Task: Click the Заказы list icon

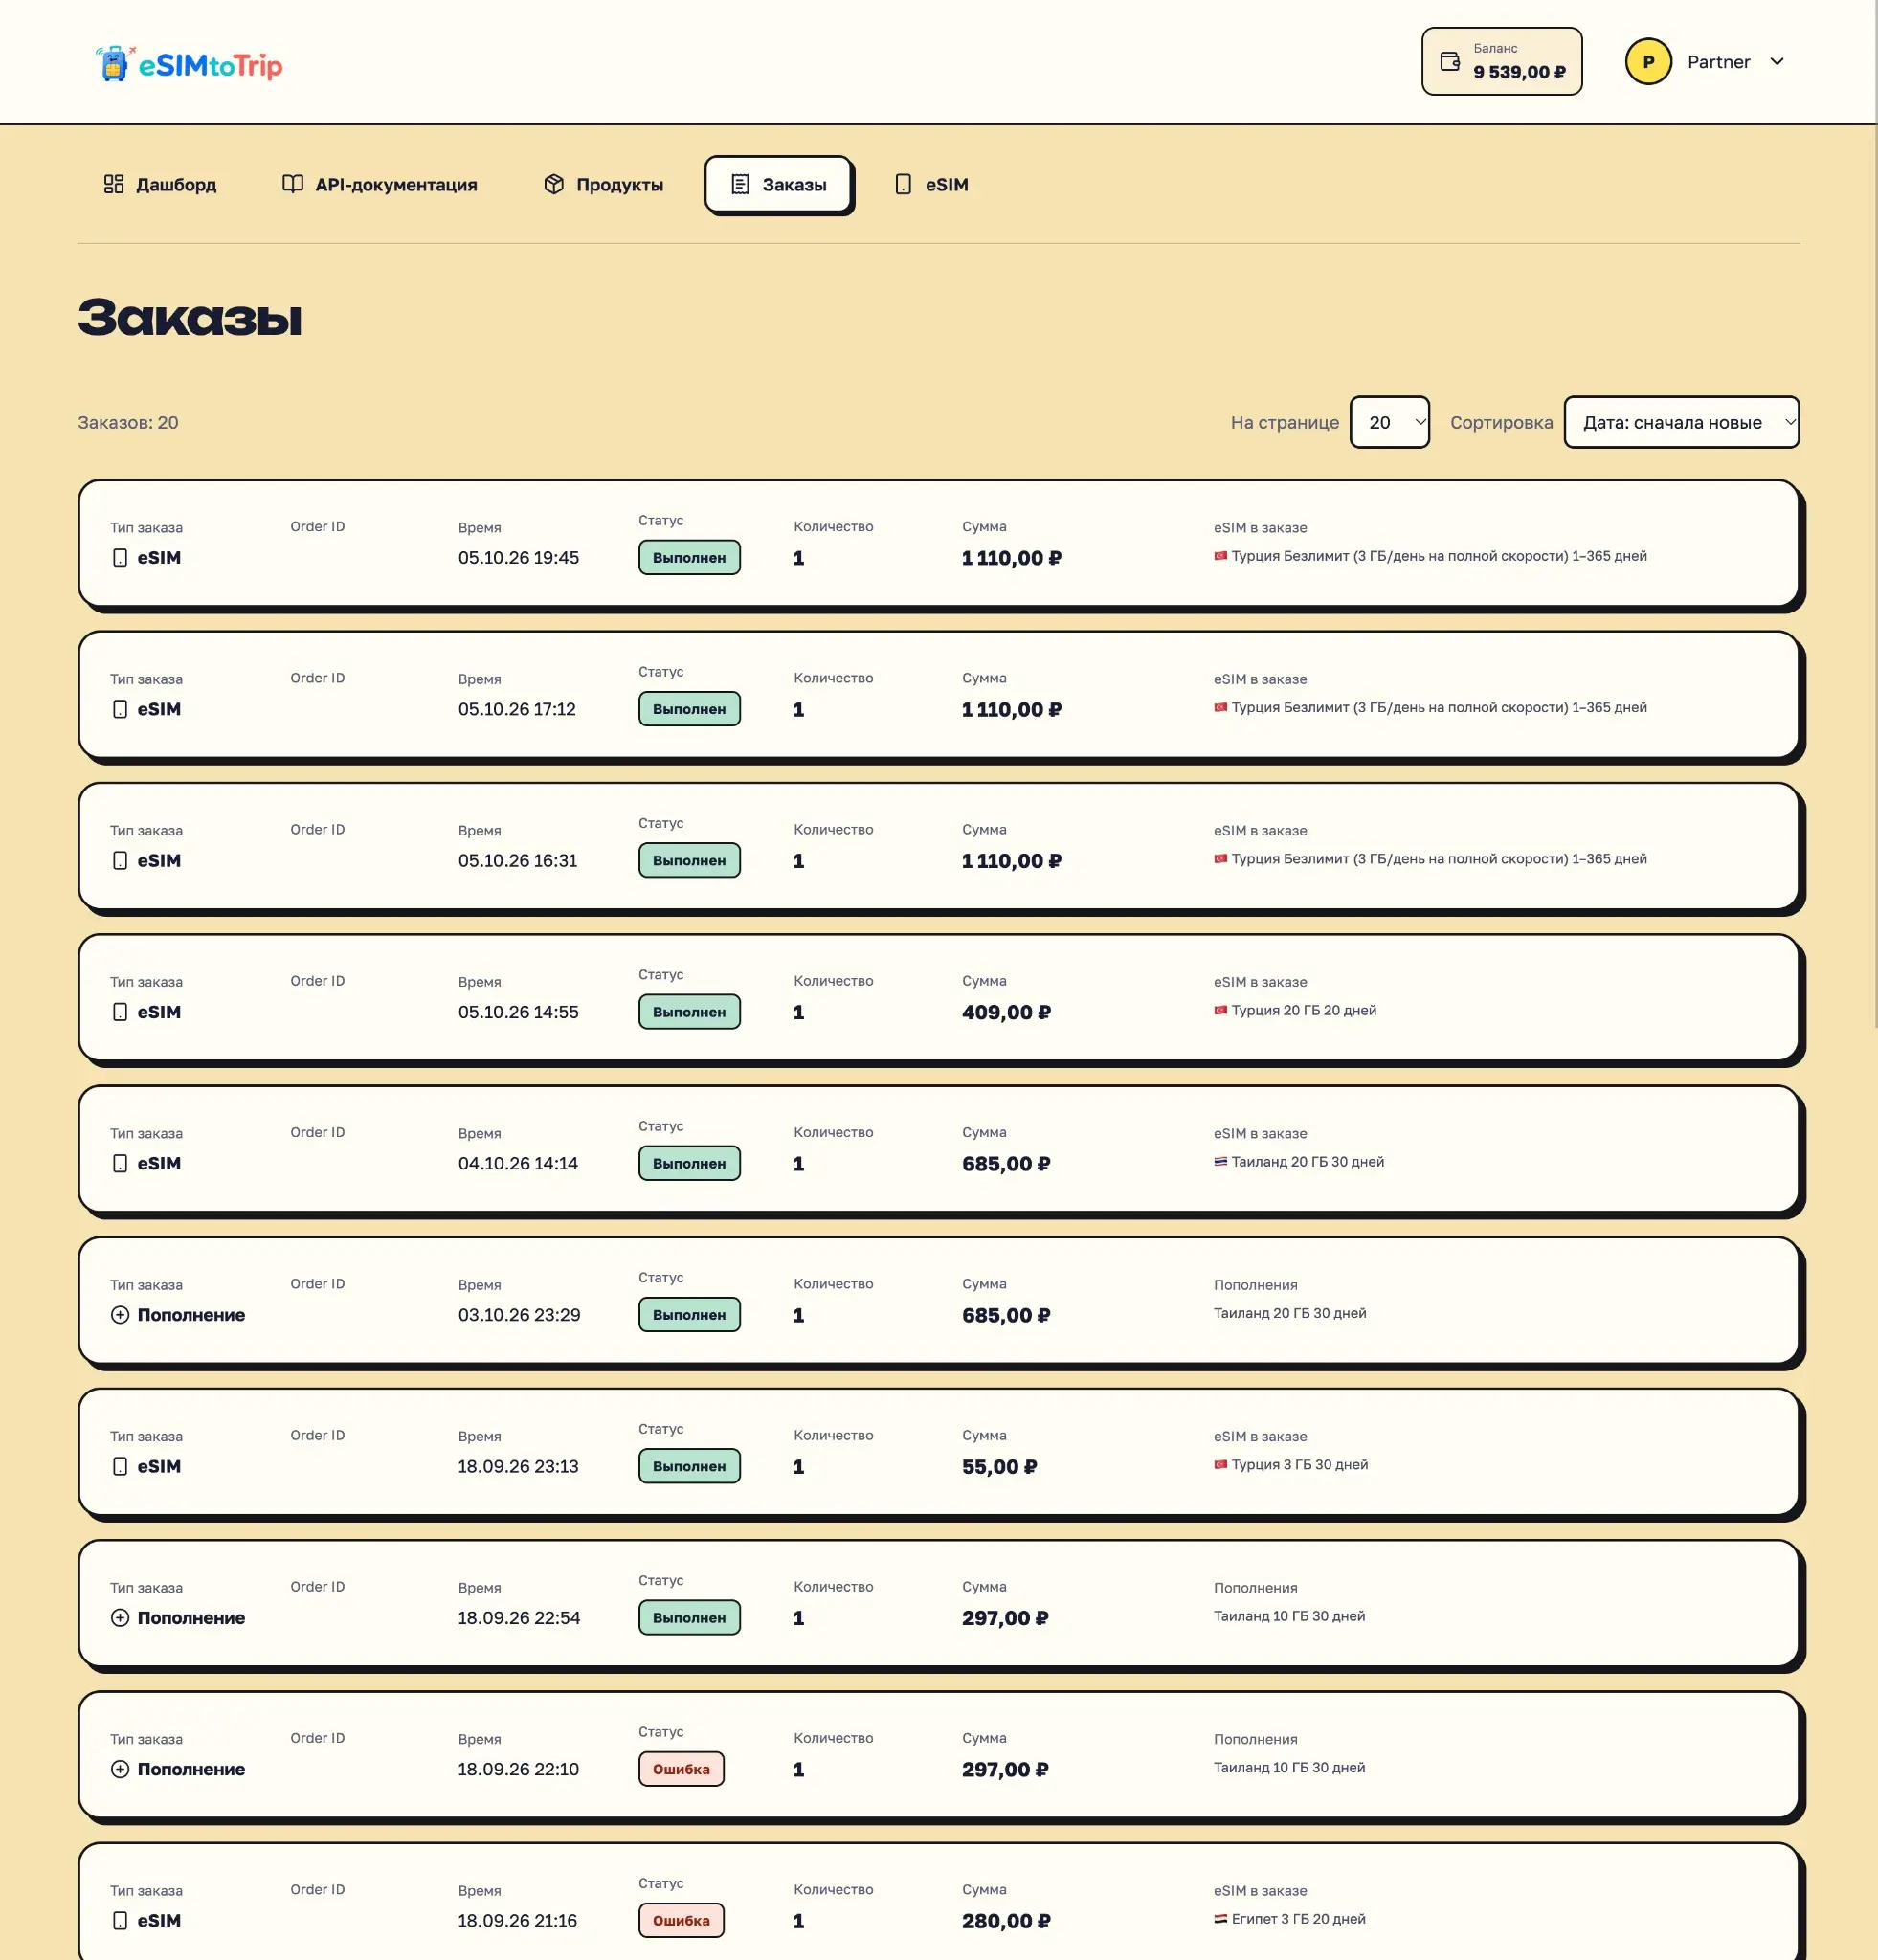Action: [x=740, y=184]
